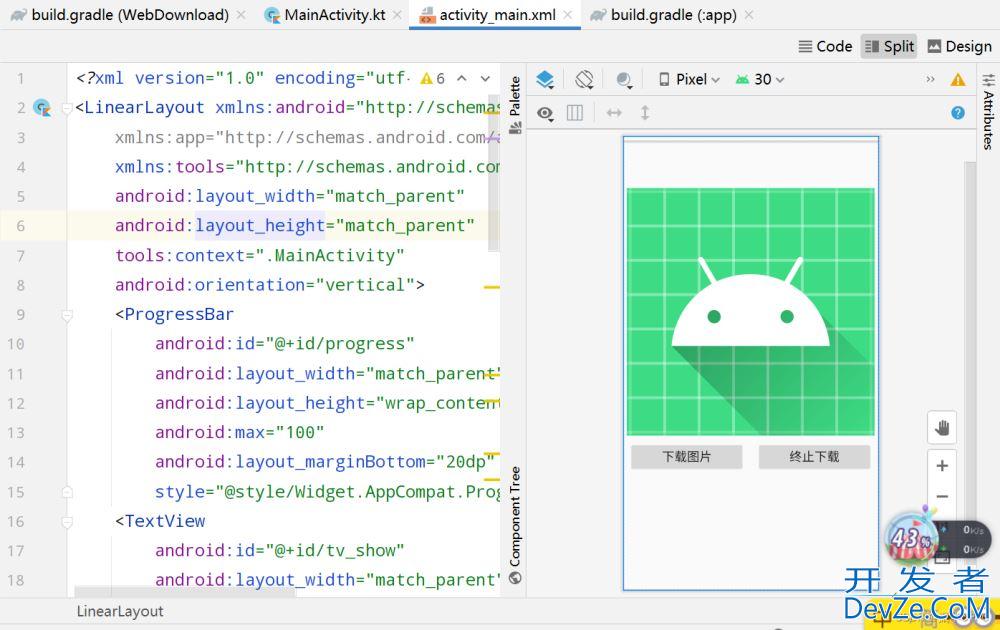Click the vertical expand arrows icon
Image resolution: width=1000 pixels, height=630 pixels.
pos(645,113)
